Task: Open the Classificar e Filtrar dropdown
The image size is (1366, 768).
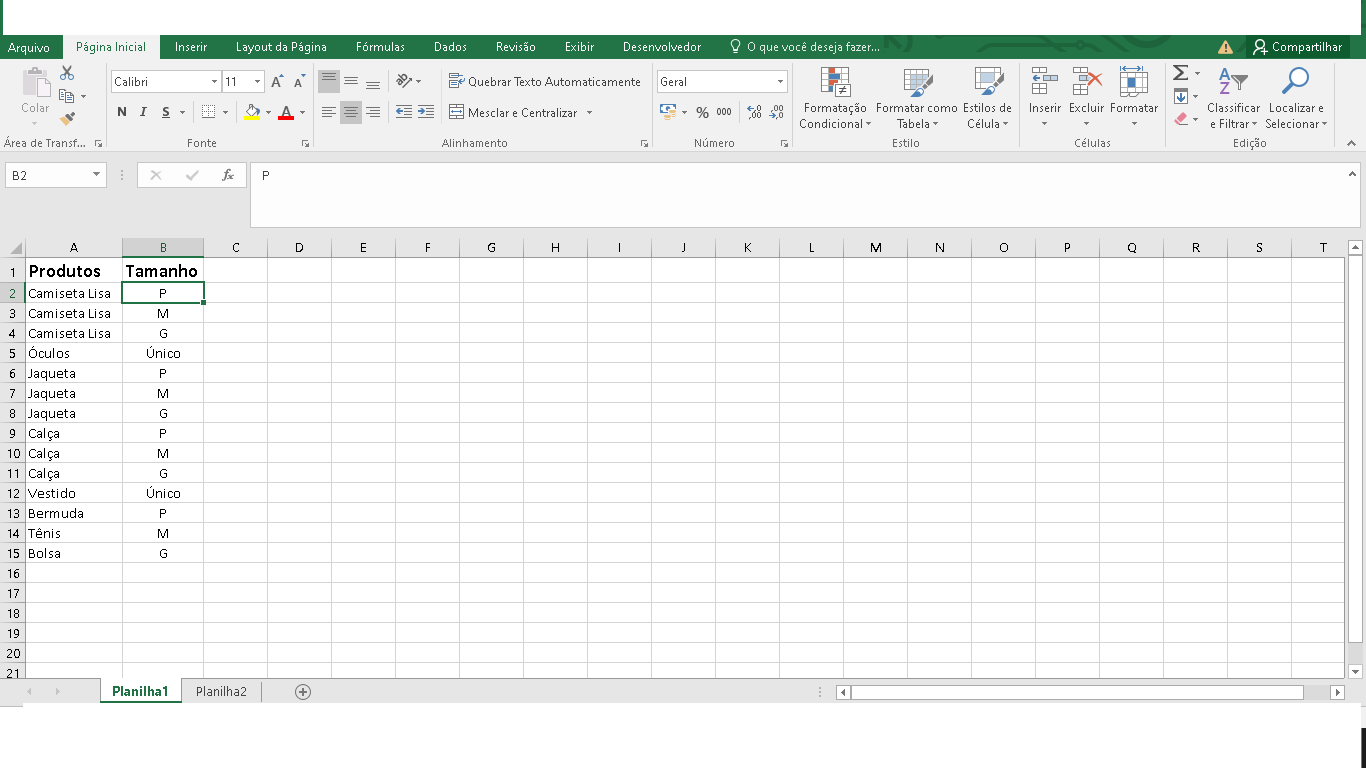Action: point(1233,99)
